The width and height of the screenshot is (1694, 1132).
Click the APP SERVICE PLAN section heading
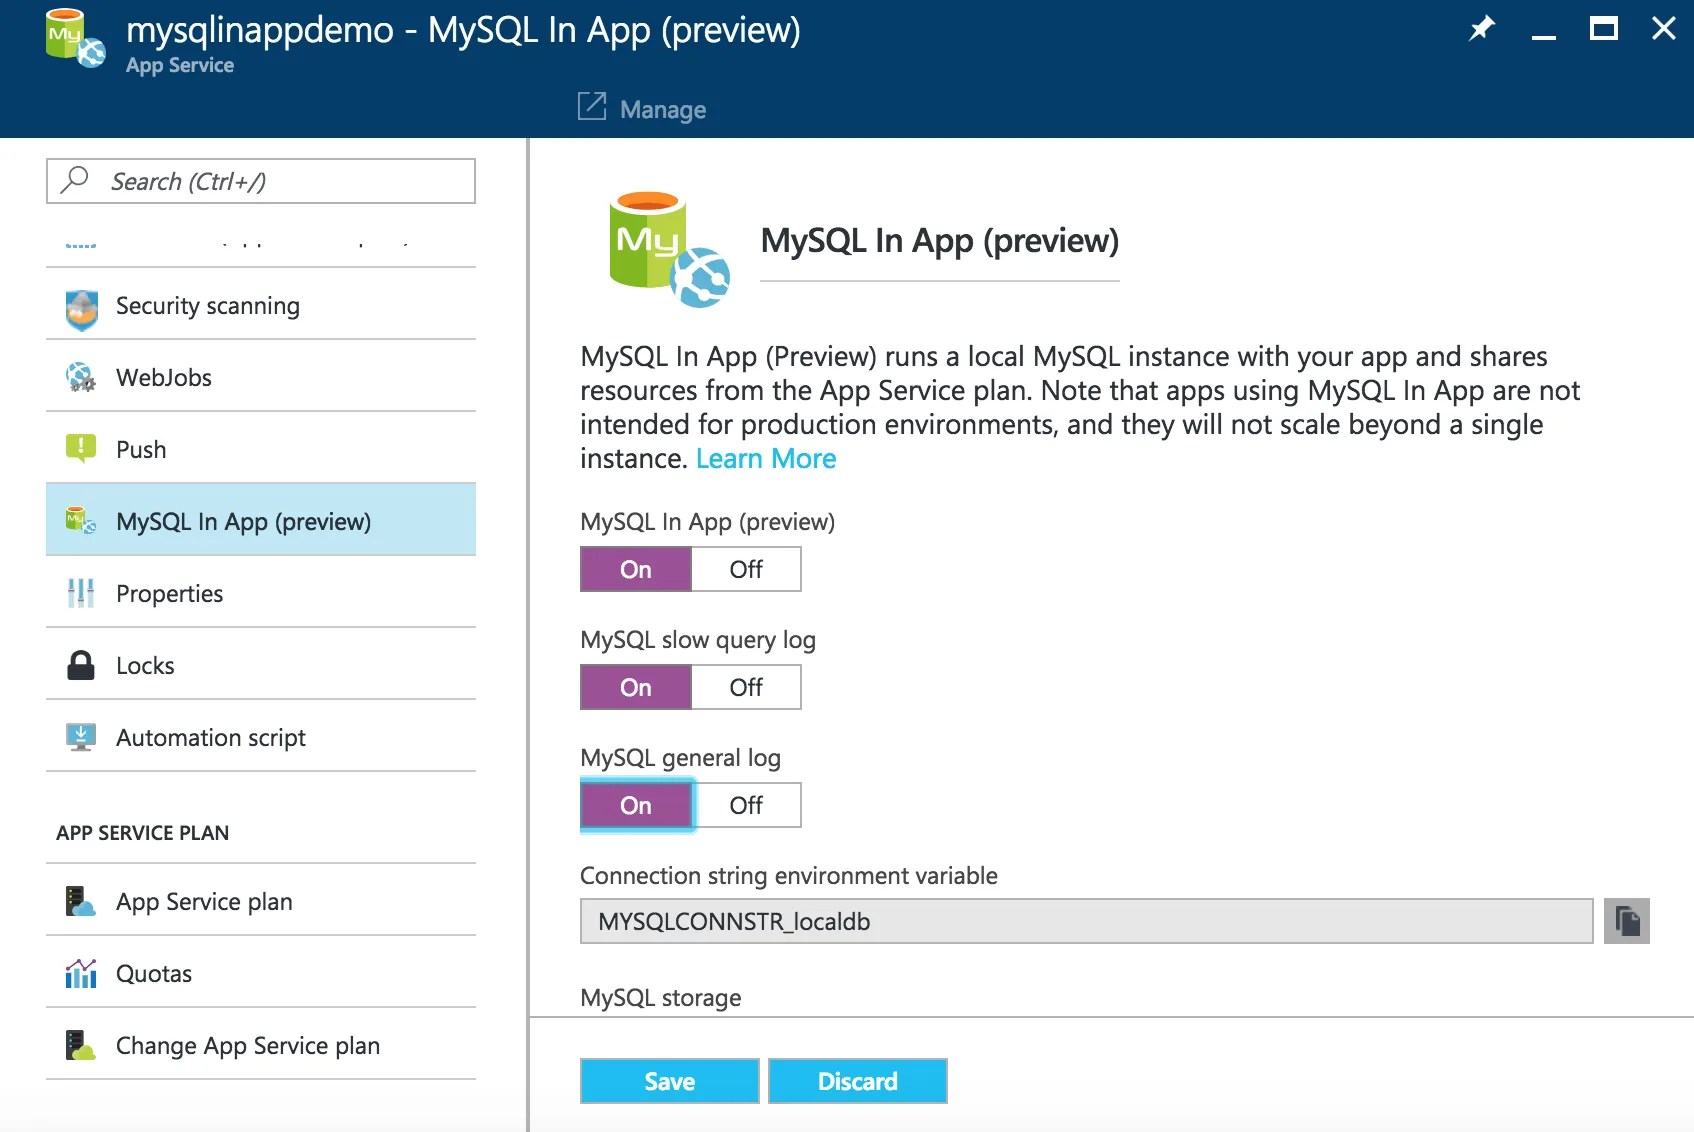[x=143, y=833]
